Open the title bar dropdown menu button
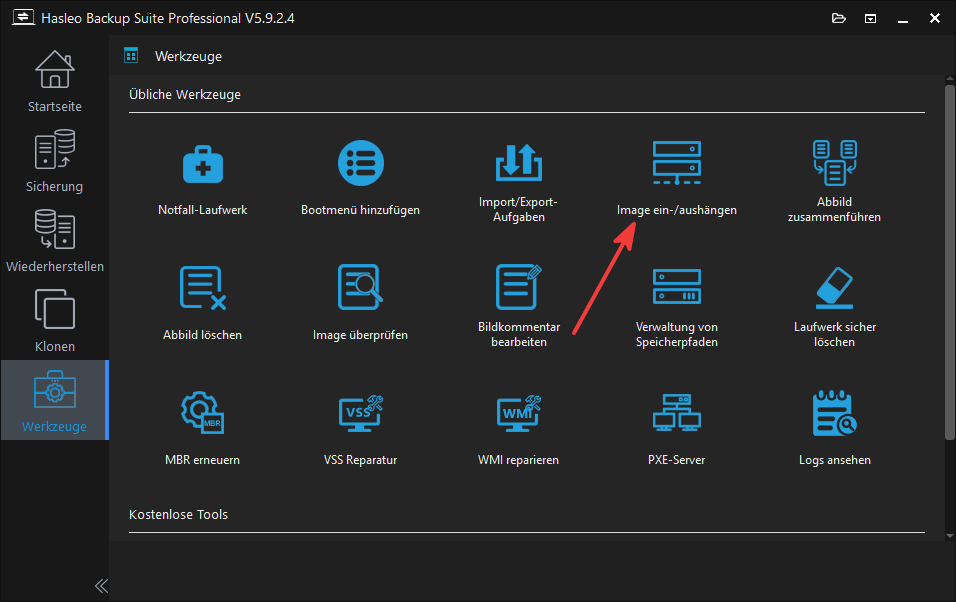 (871, 18)
